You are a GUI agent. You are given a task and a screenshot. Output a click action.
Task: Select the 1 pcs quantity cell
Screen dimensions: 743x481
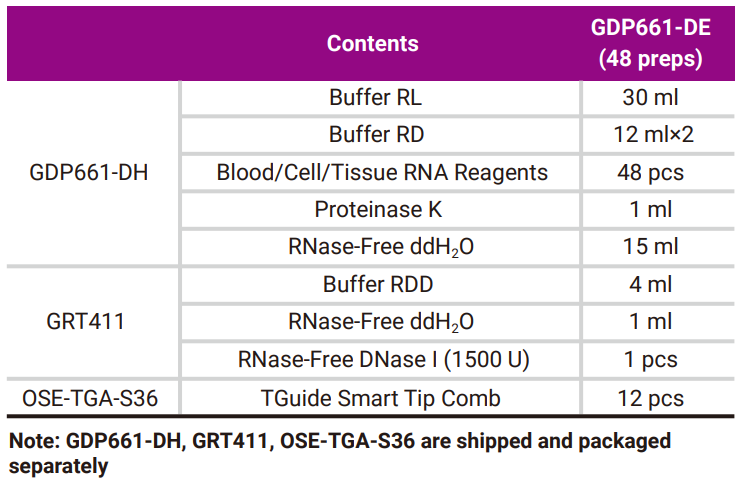pos(650,360)
